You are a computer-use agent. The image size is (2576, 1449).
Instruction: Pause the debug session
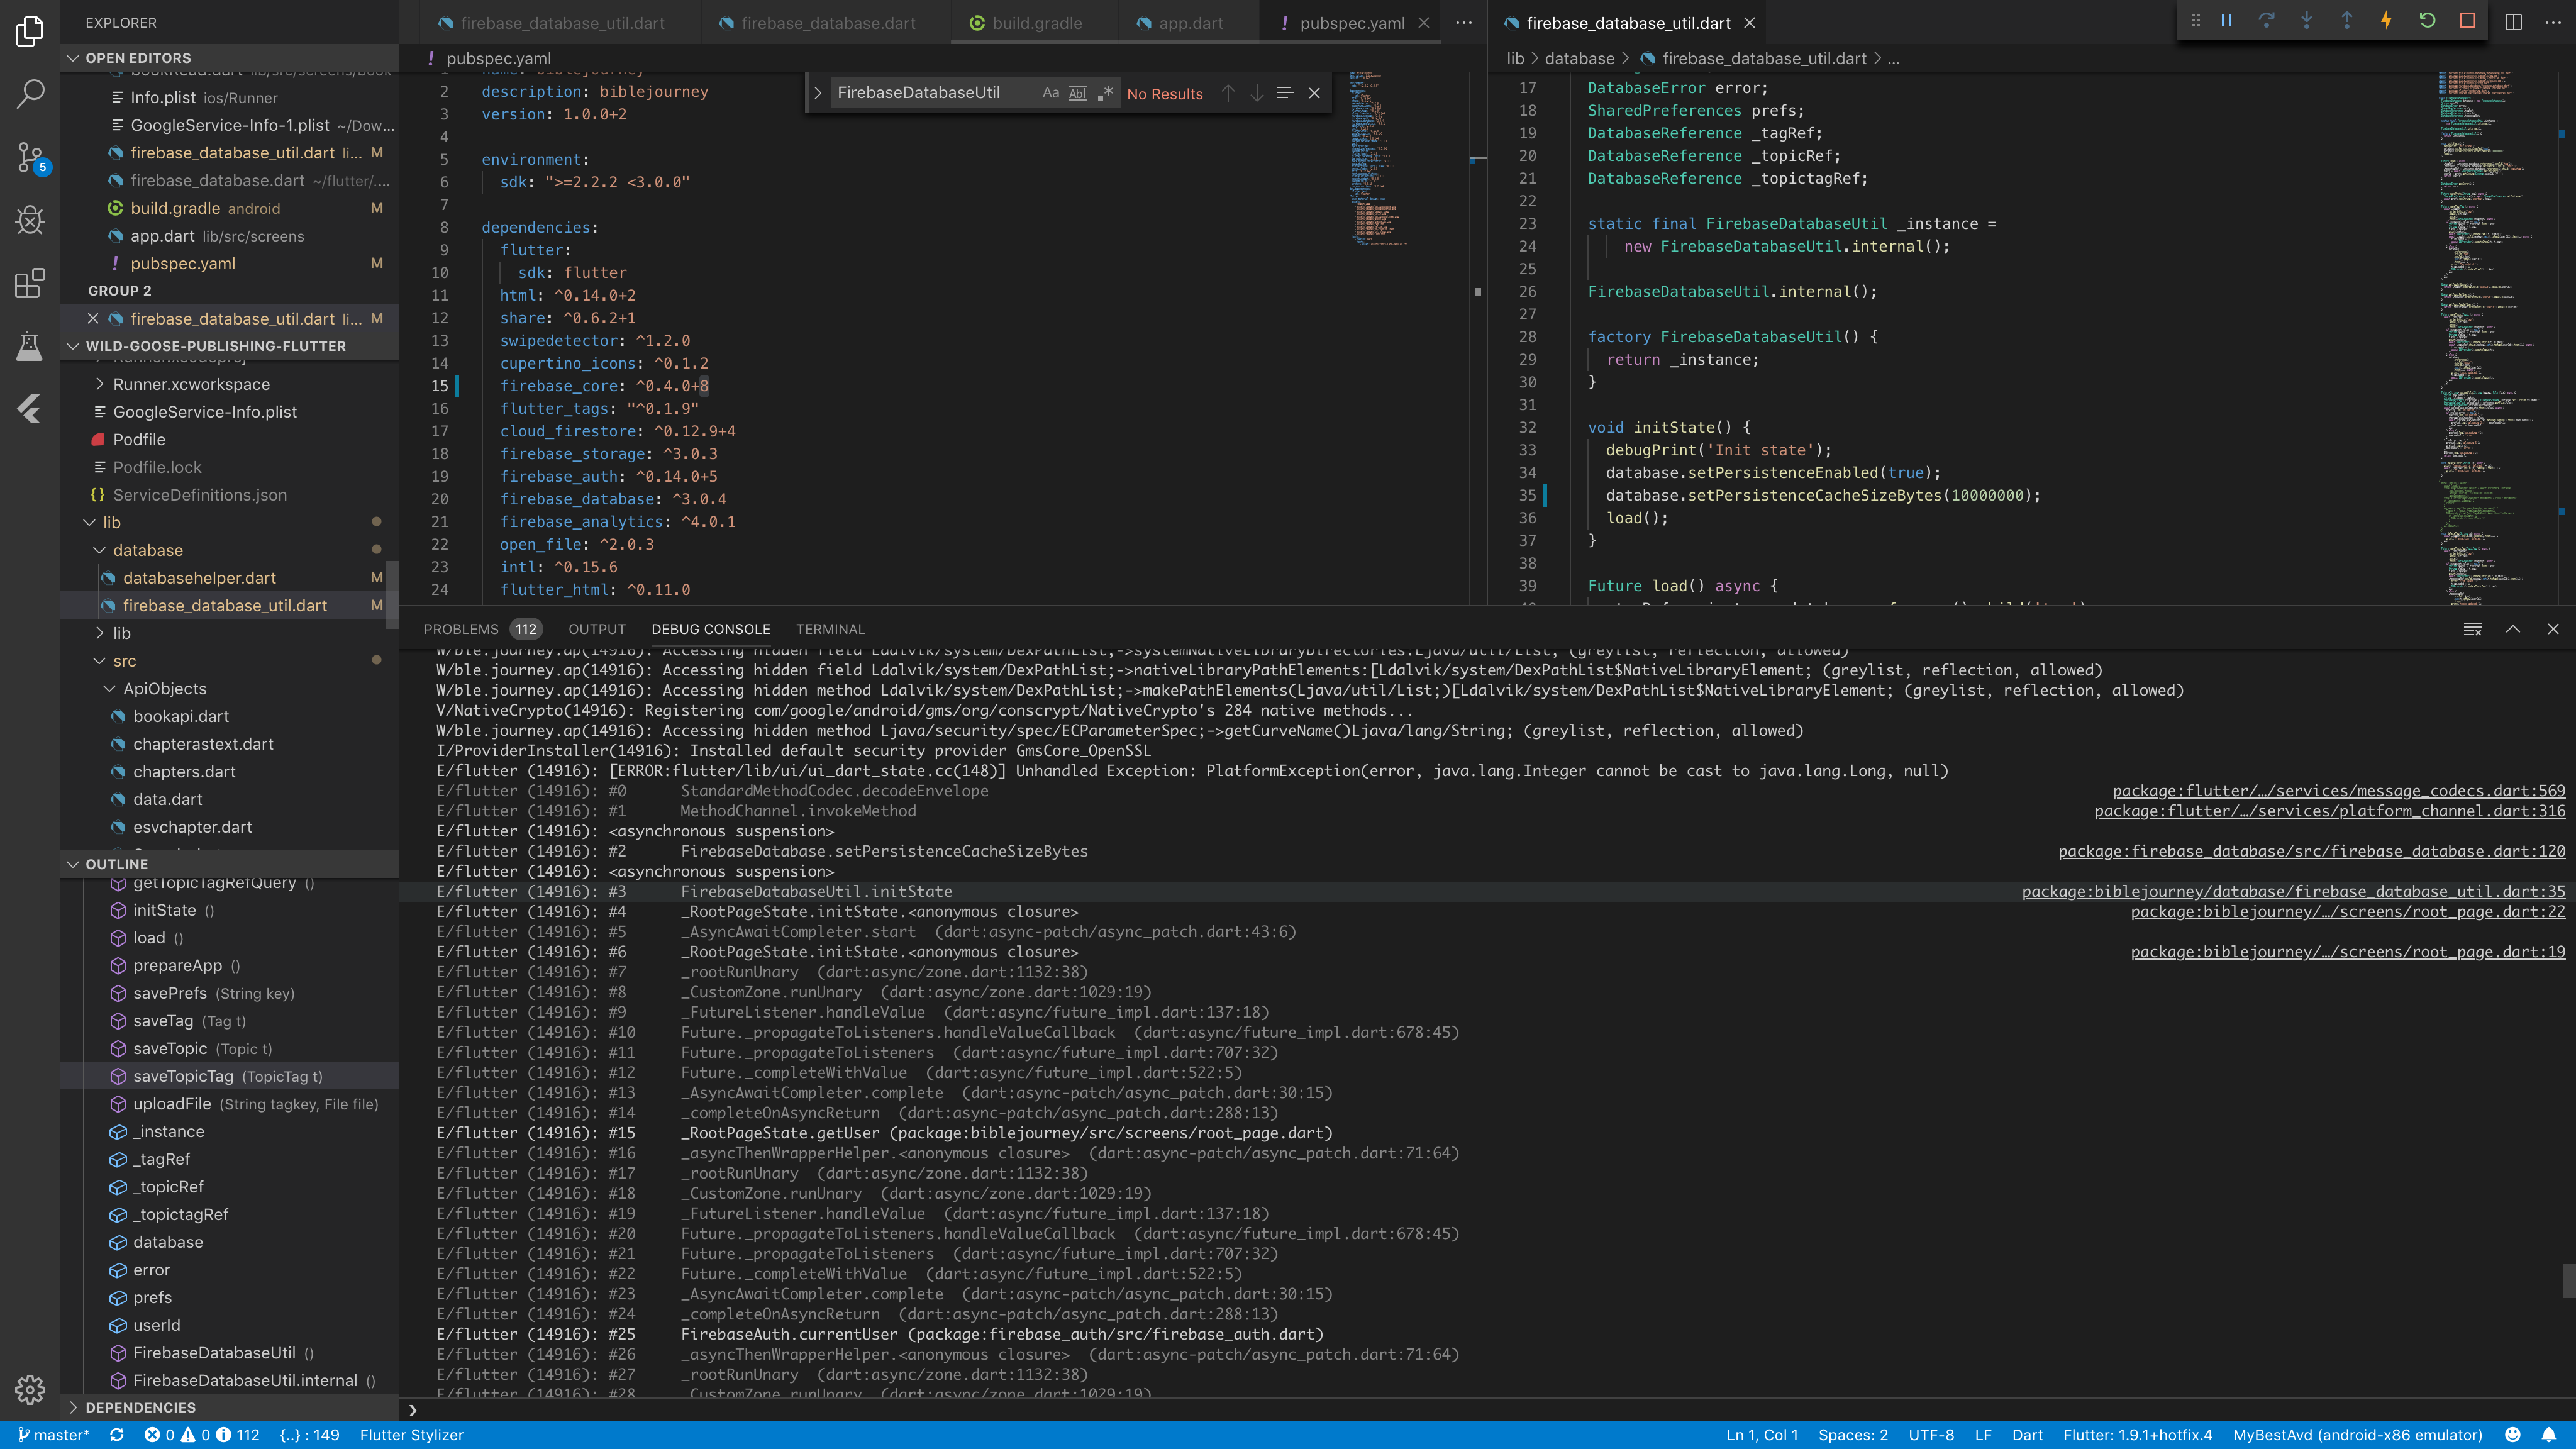2226,20
